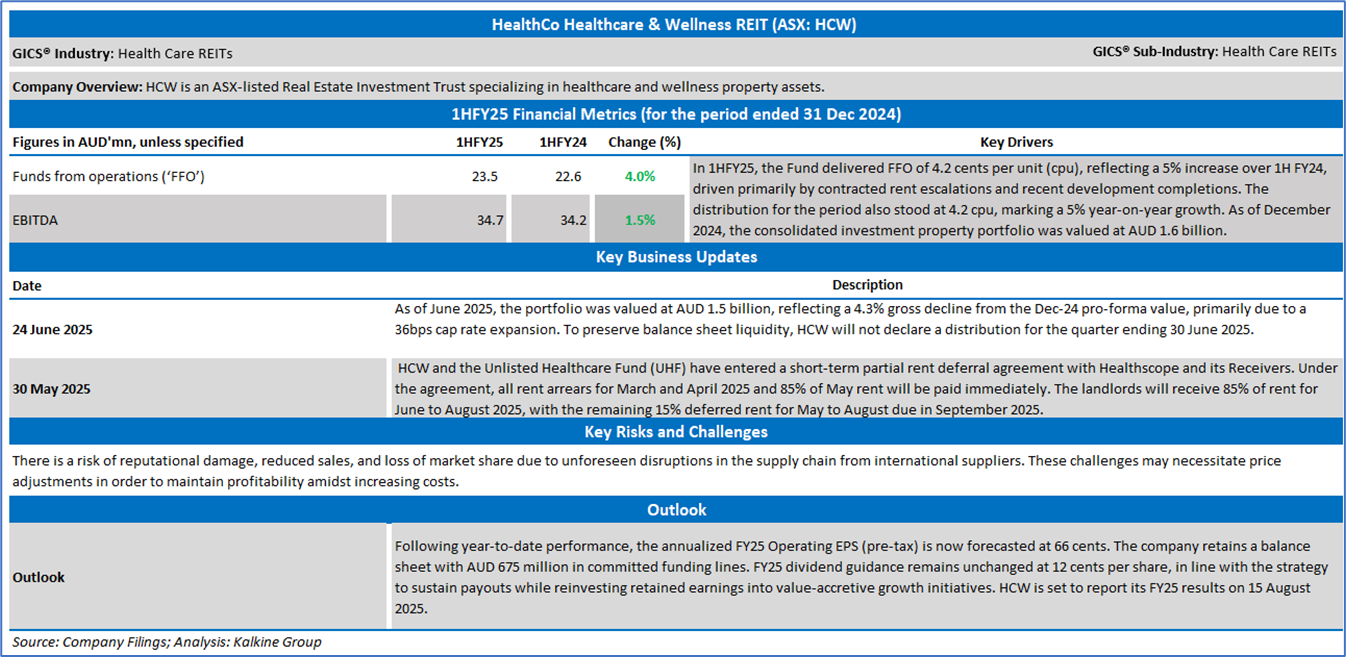Select the Company Overview line
The image size is (1346, 657).
(x=418, y=87)
